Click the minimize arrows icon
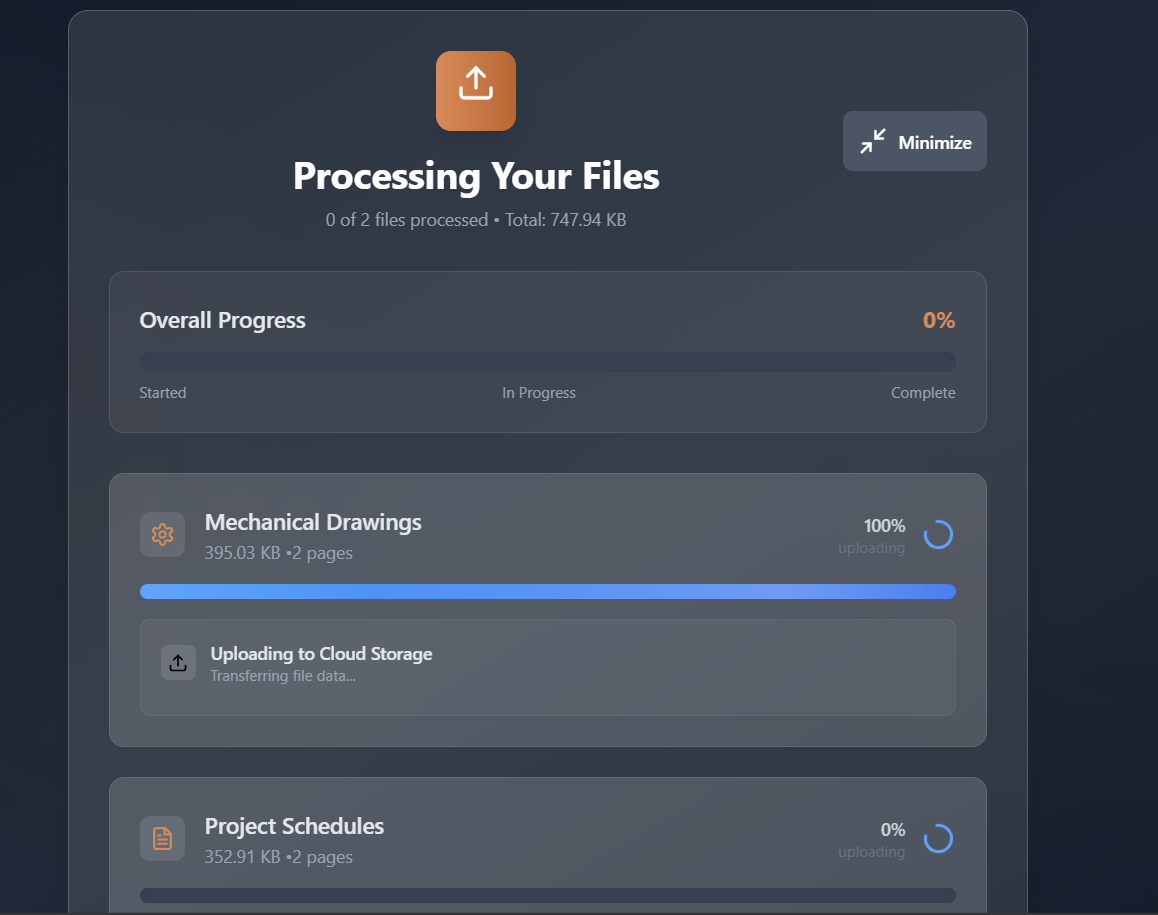 click(x=873, y=141)
